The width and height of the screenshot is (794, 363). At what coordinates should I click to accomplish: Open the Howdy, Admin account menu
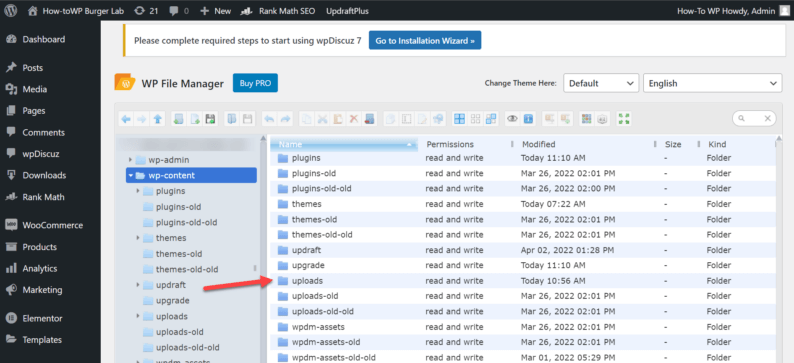[733, 11]
